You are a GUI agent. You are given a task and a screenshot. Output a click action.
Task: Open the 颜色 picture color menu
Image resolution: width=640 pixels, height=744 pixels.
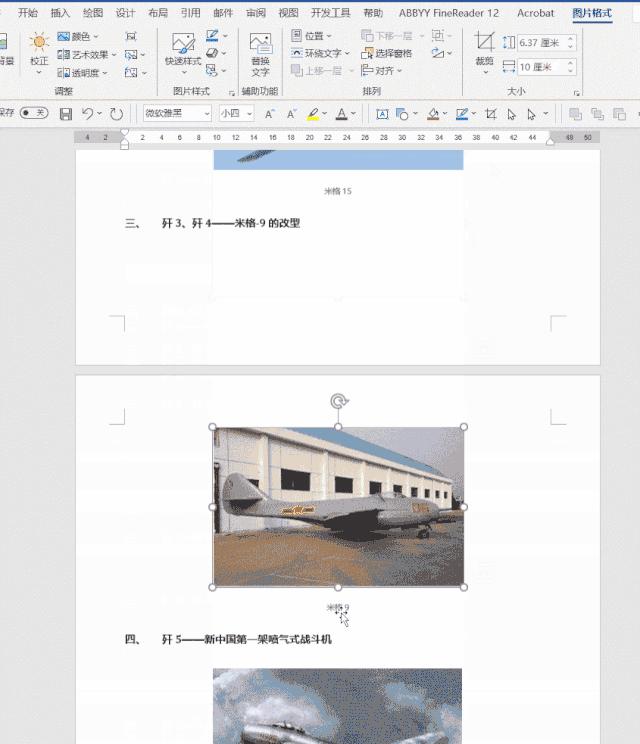78,37
